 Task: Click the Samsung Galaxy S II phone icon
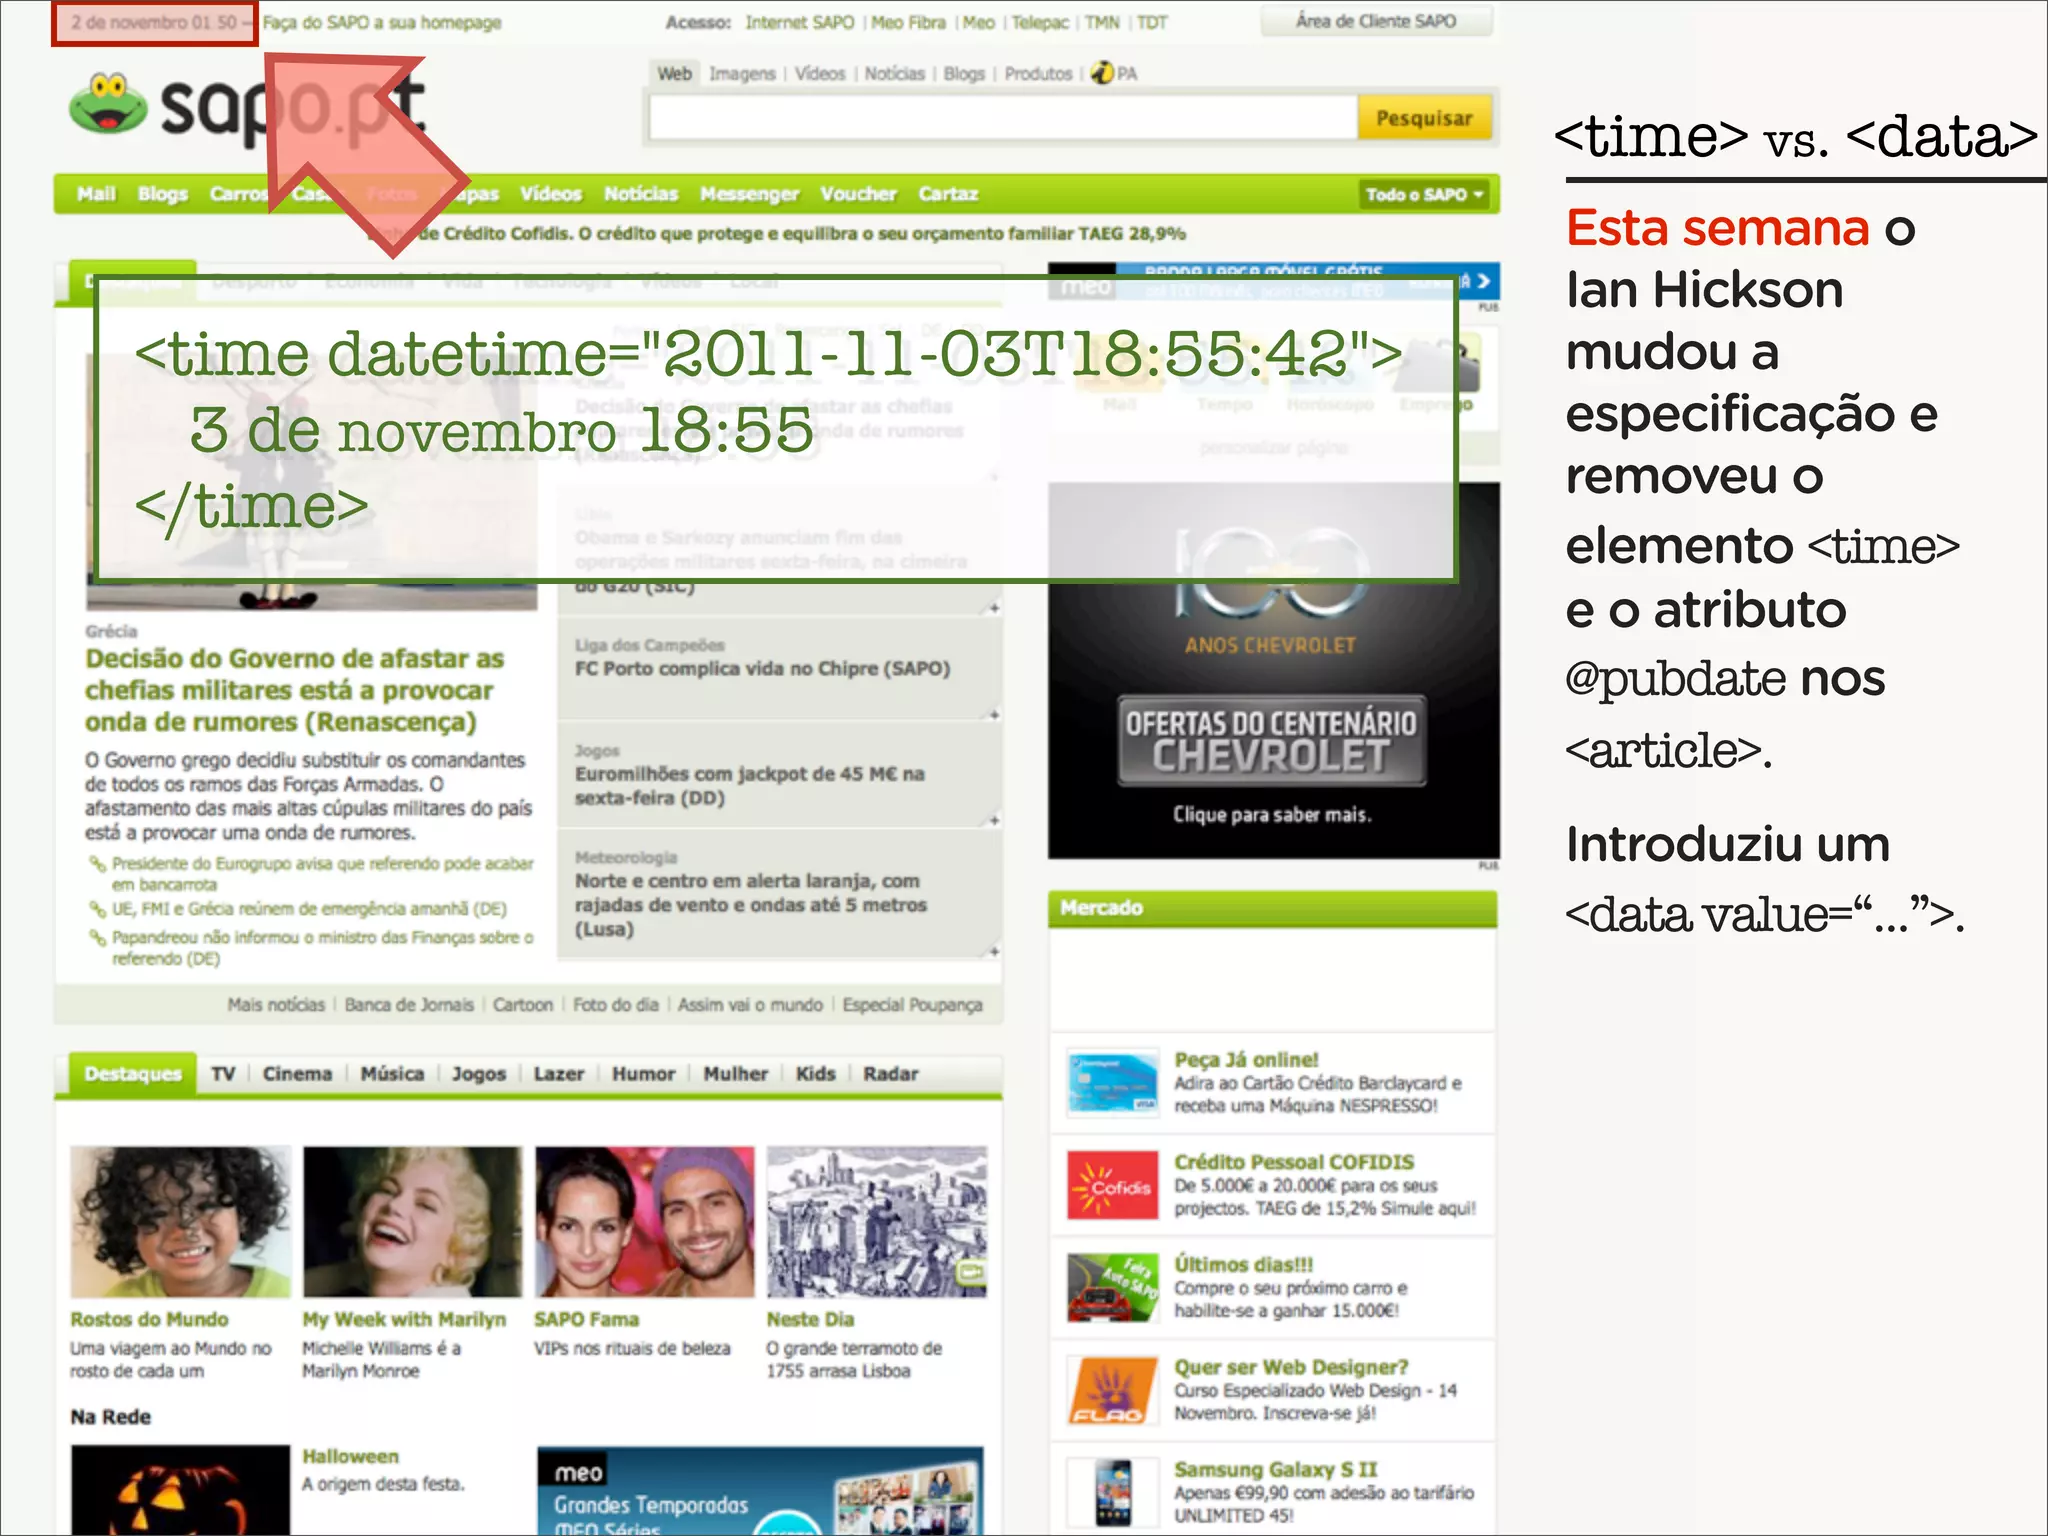1112,1492
